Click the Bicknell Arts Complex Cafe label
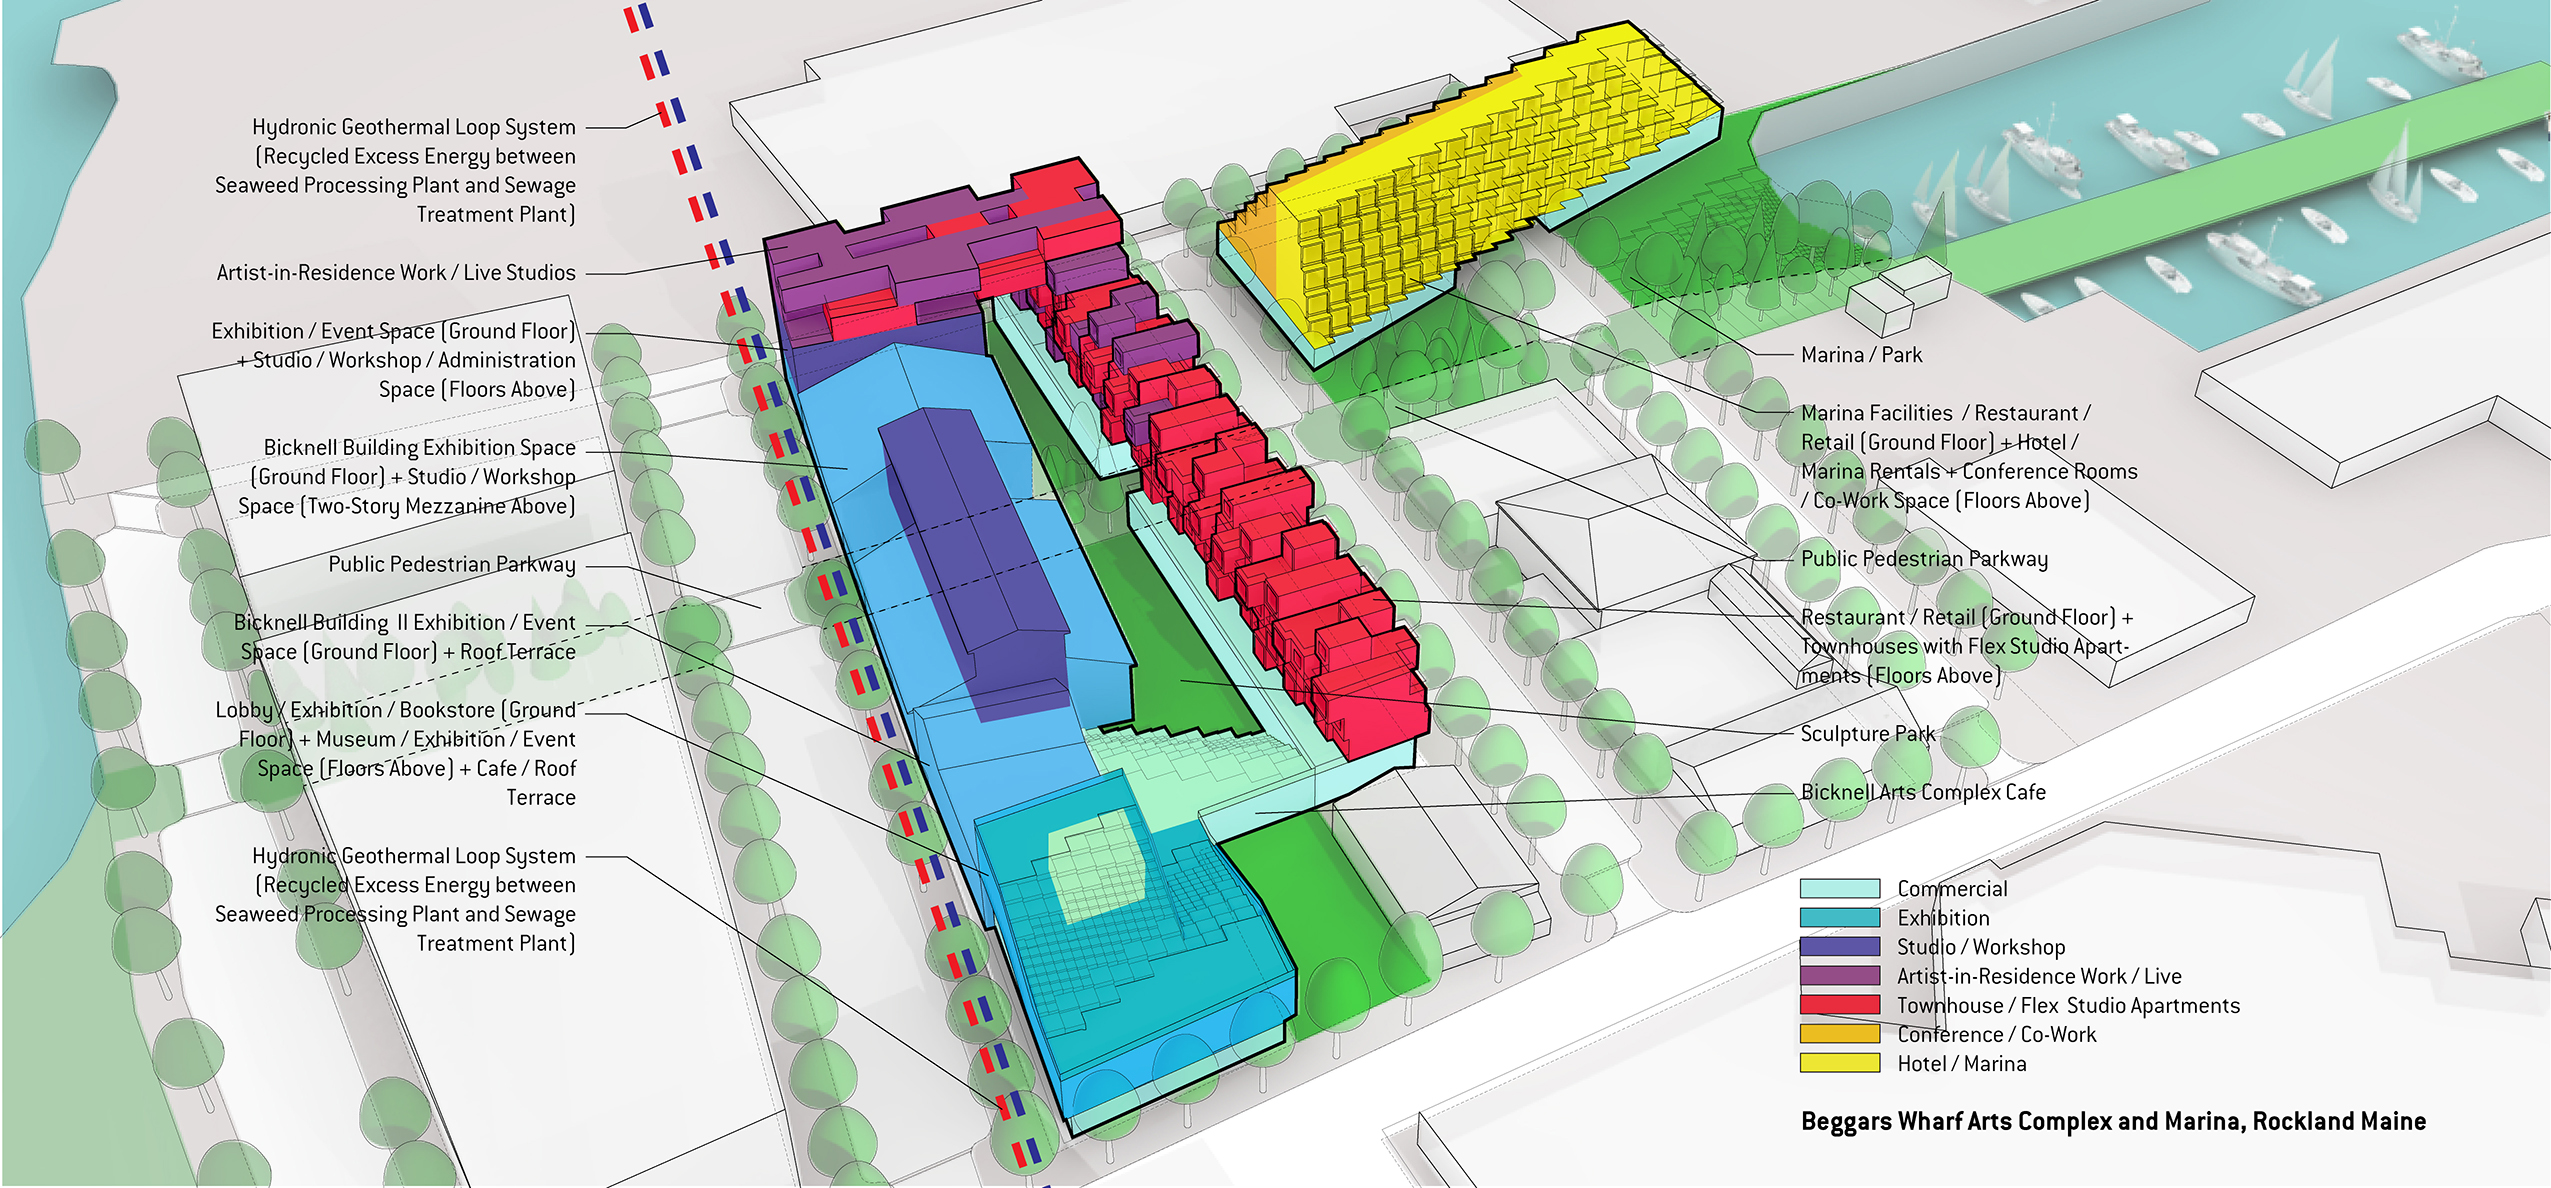The width and height of the screenshot is (2551, 1188). coord(1923,792)
